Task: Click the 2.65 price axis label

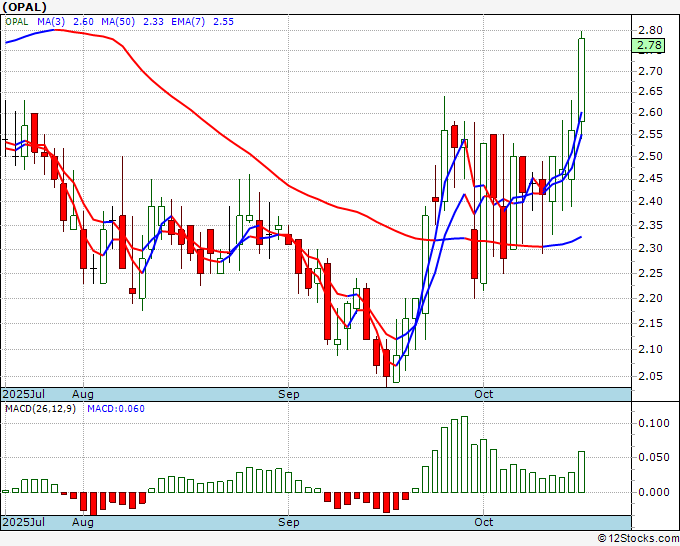Action: click(x=651, y=92)
